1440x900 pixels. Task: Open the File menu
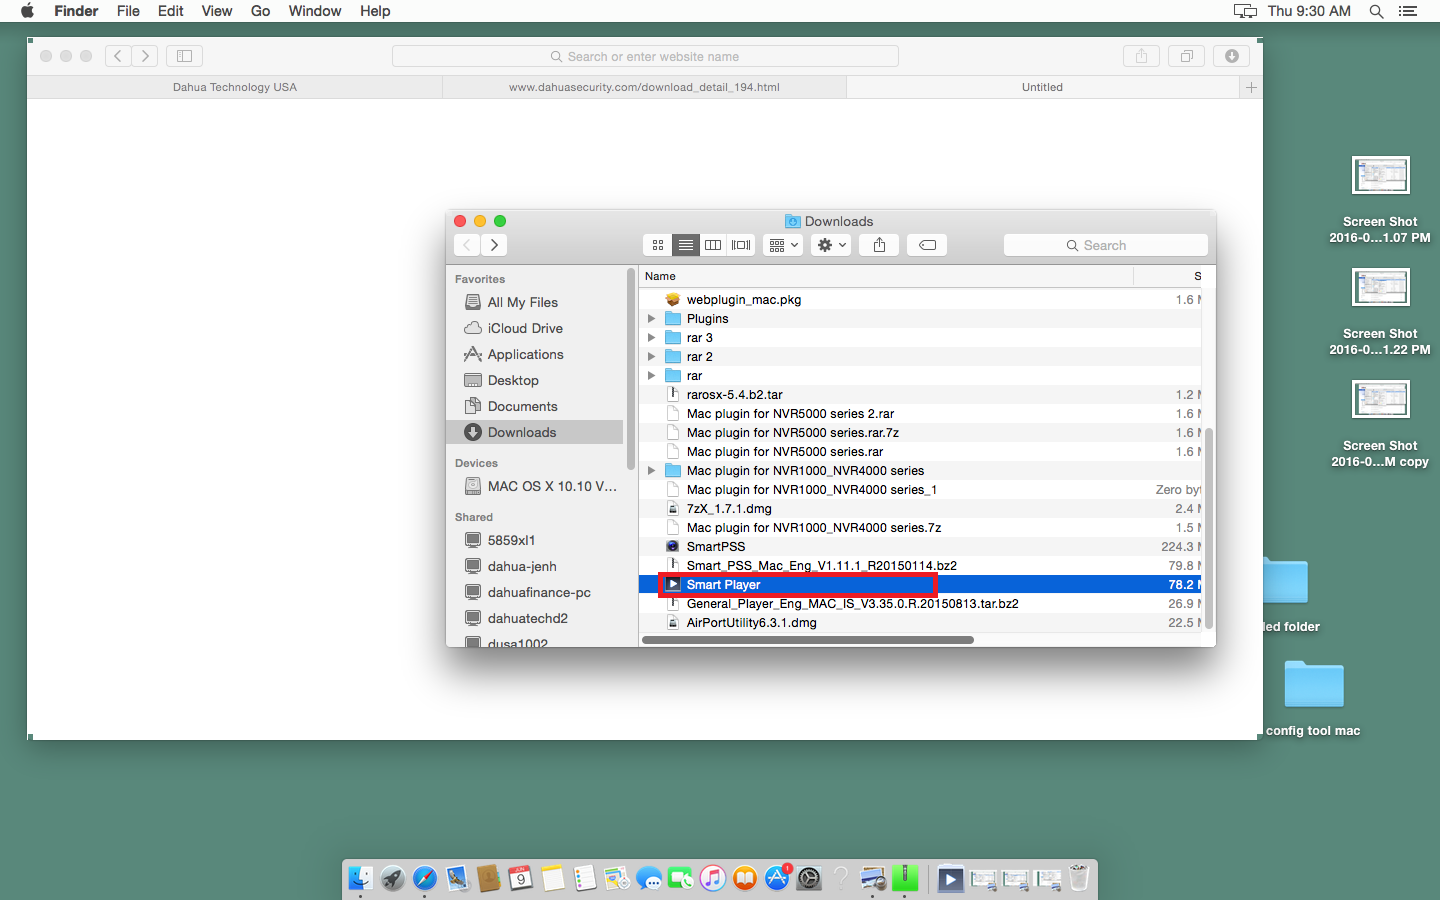click(x=128, y=11)
